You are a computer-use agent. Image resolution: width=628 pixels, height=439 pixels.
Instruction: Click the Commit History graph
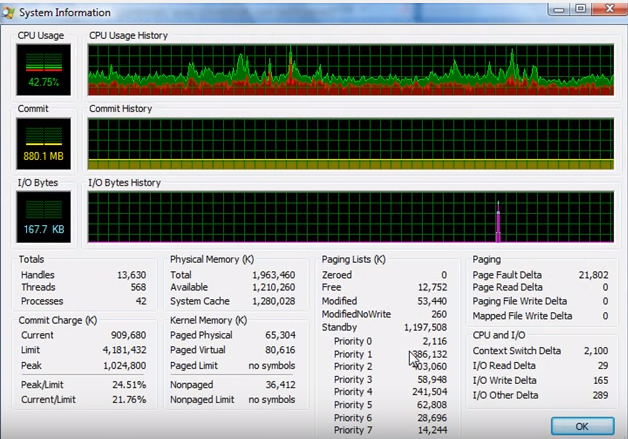tap(350, 143)
